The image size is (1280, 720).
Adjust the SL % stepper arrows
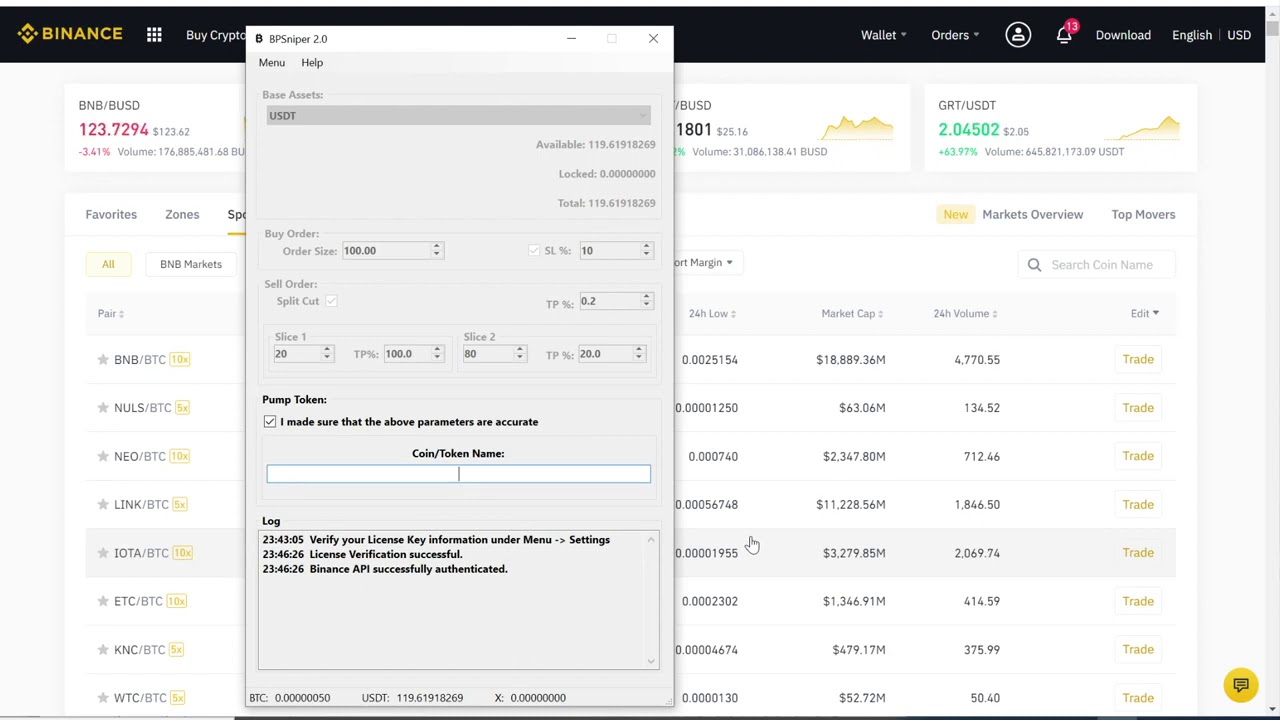tap(646, 250)
